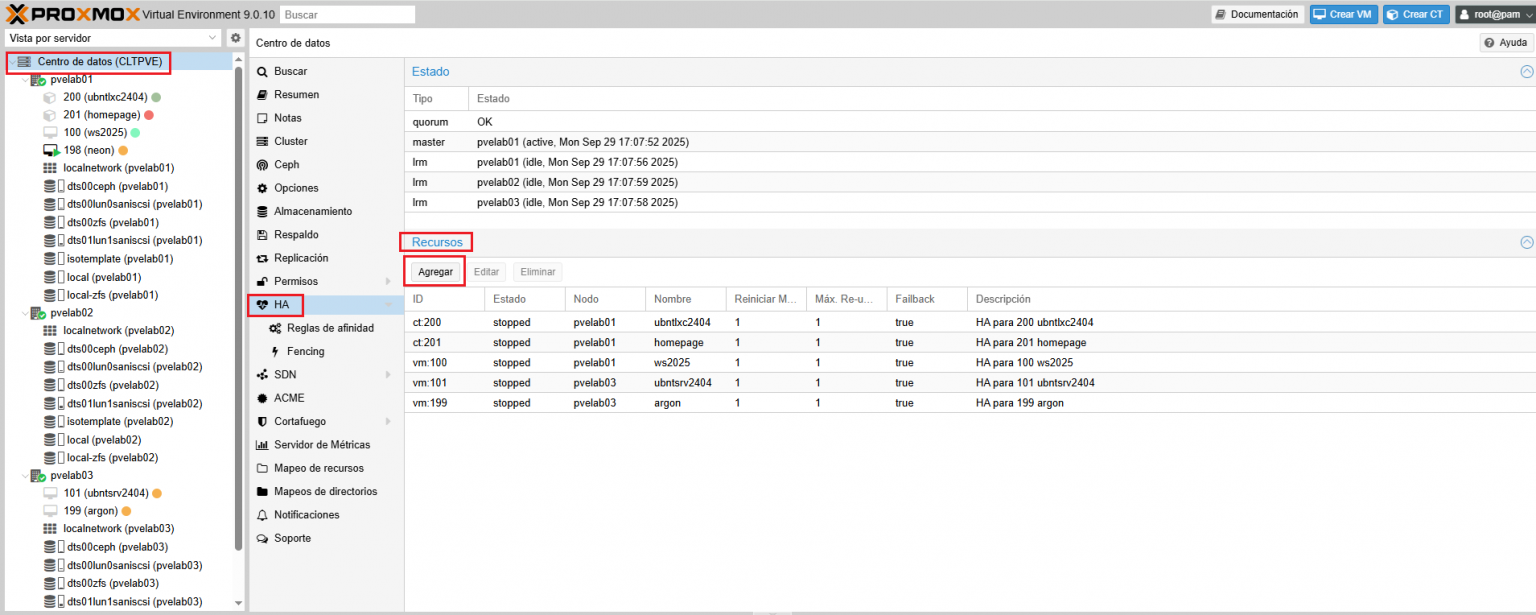Click the Replicación arrows icon

(x=262, y=258)
